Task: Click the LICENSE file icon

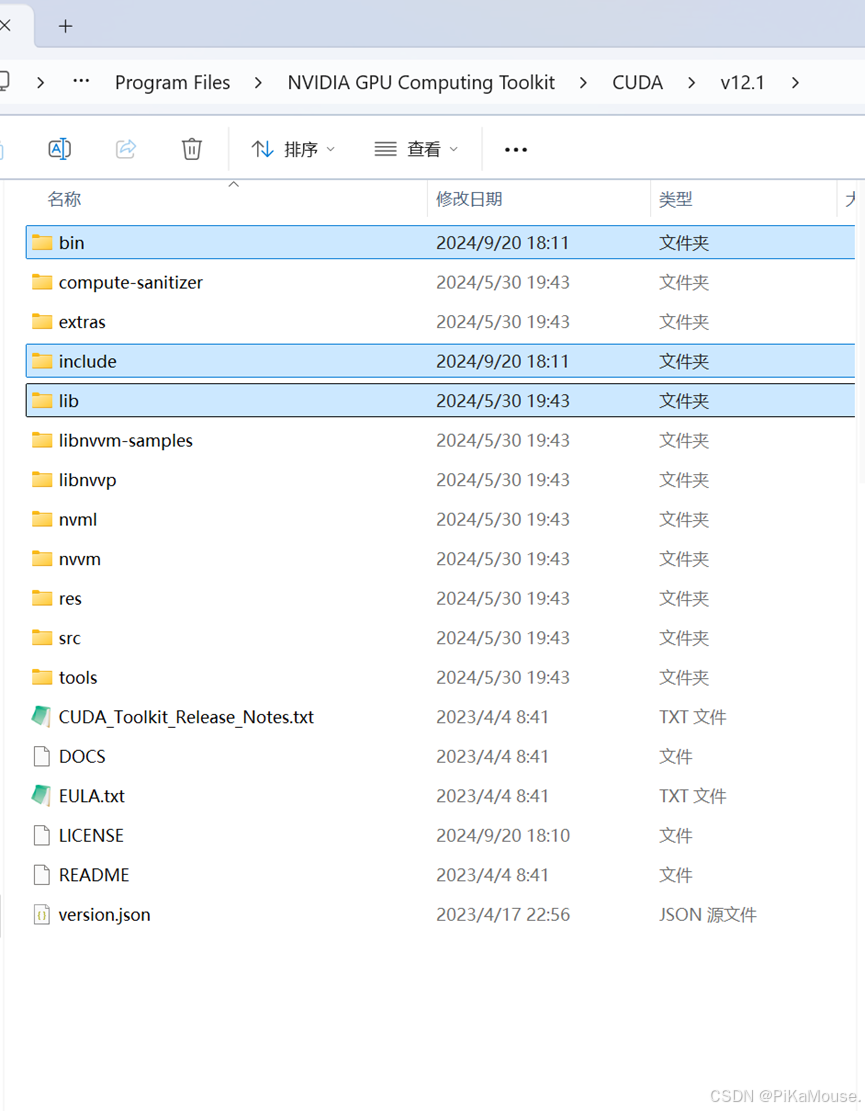Action: (x=42, y=835)
